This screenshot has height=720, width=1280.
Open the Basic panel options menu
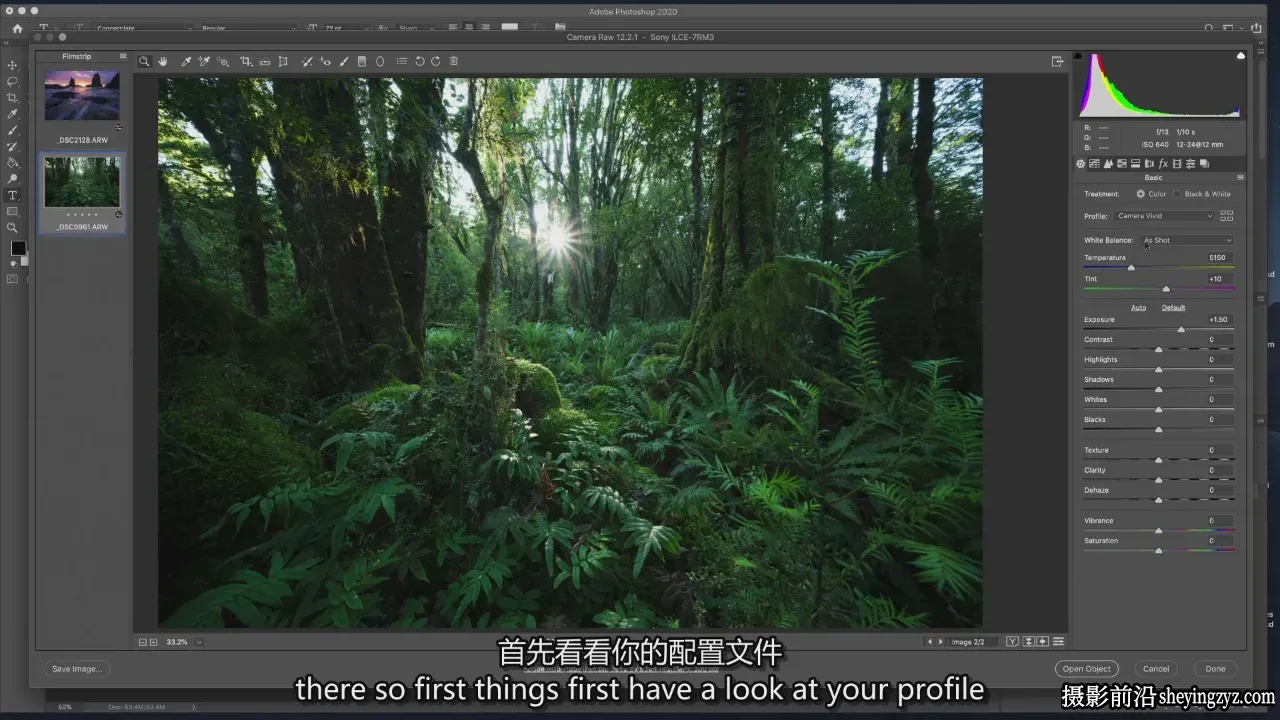[1241, 177]
